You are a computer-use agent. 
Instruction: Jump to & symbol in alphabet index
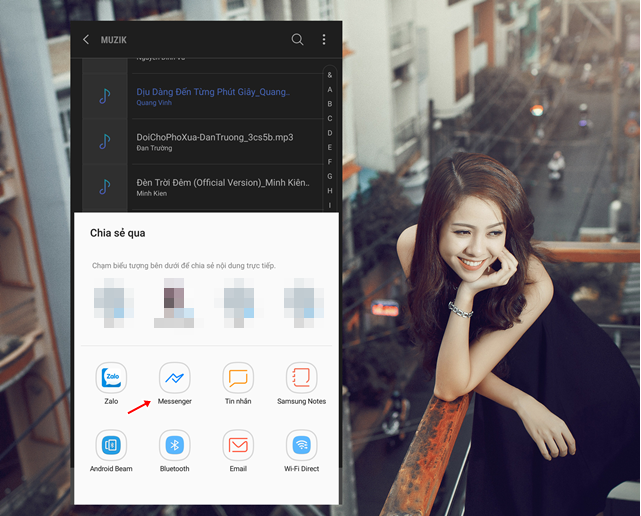pos(330,75)
